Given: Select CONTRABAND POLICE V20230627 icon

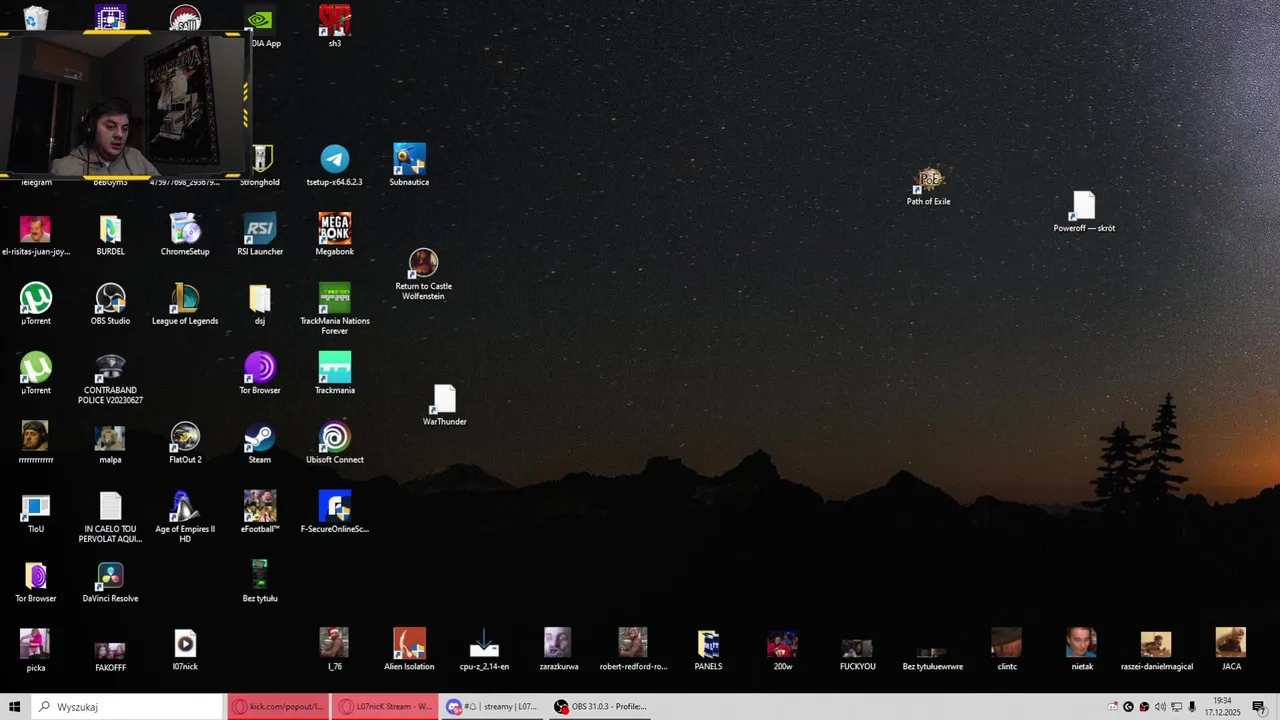Looking at the screenshot, I should pyautogui.click(x=110, y=379).
